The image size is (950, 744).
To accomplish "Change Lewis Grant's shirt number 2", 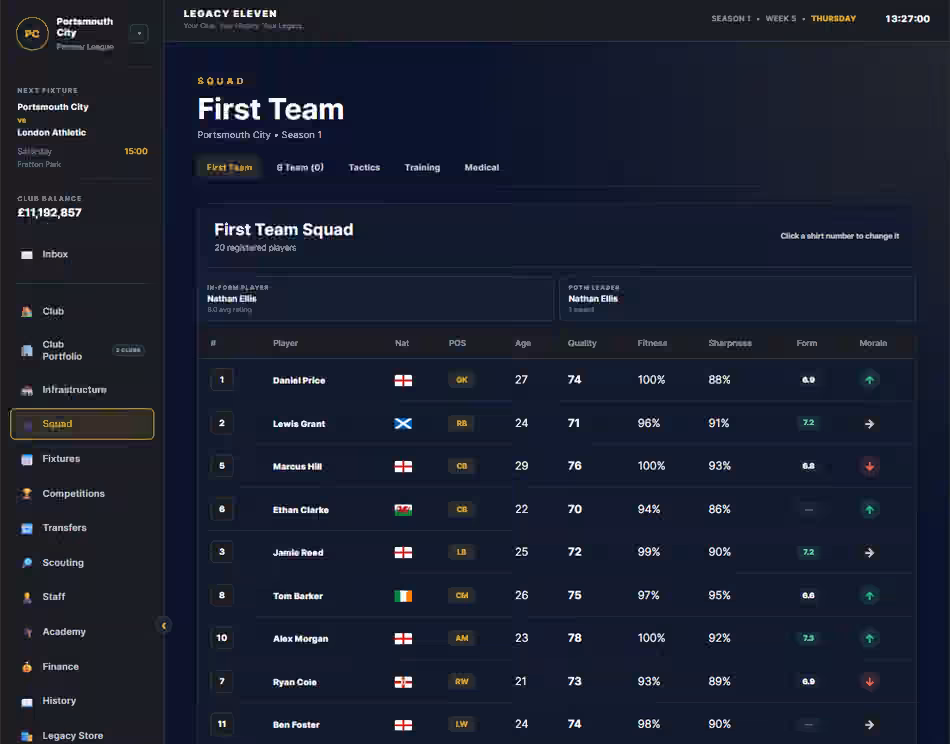I will pyautogui.click(x=222, y=423).
